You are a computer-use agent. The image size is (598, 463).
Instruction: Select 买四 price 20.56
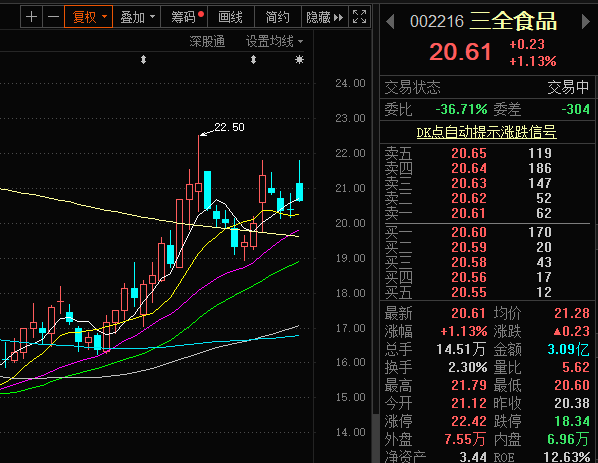469,277
